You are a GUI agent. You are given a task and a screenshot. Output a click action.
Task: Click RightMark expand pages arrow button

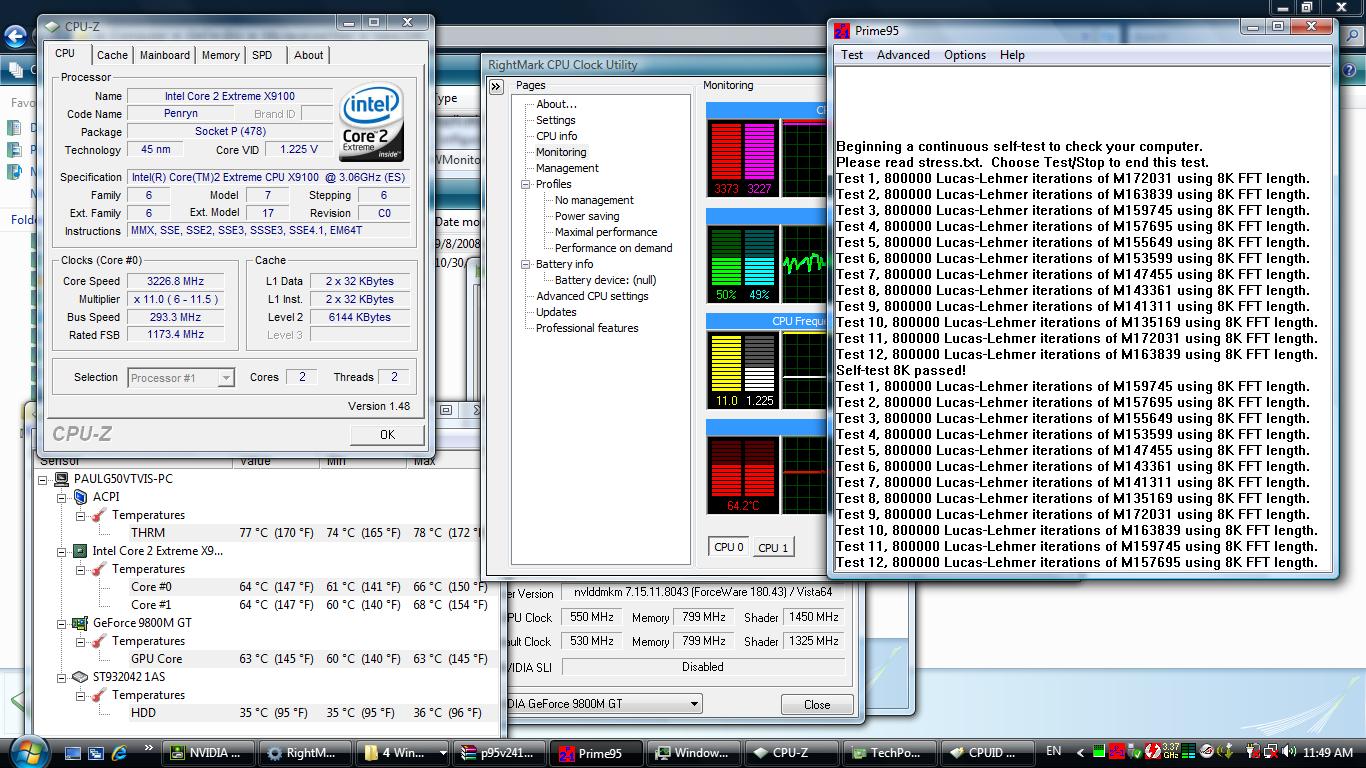pos(496,87)
